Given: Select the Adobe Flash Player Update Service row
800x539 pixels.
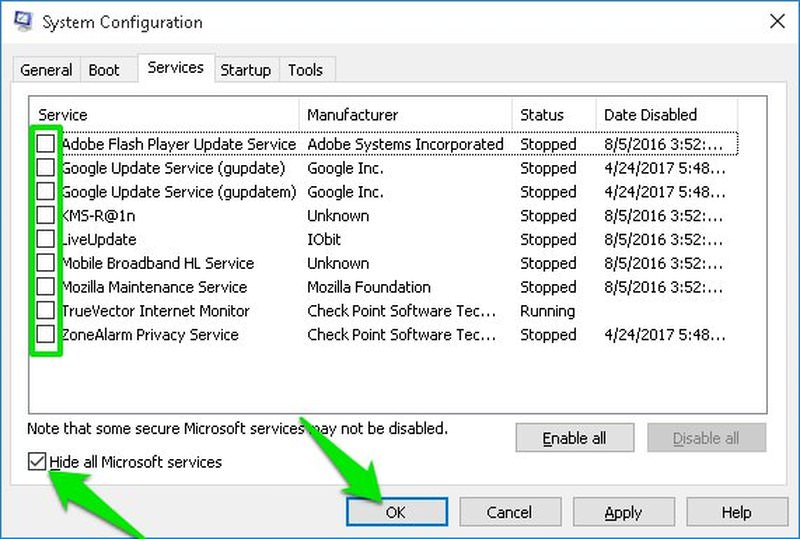Looking at the screenshot, I should (x=387, y=144).
